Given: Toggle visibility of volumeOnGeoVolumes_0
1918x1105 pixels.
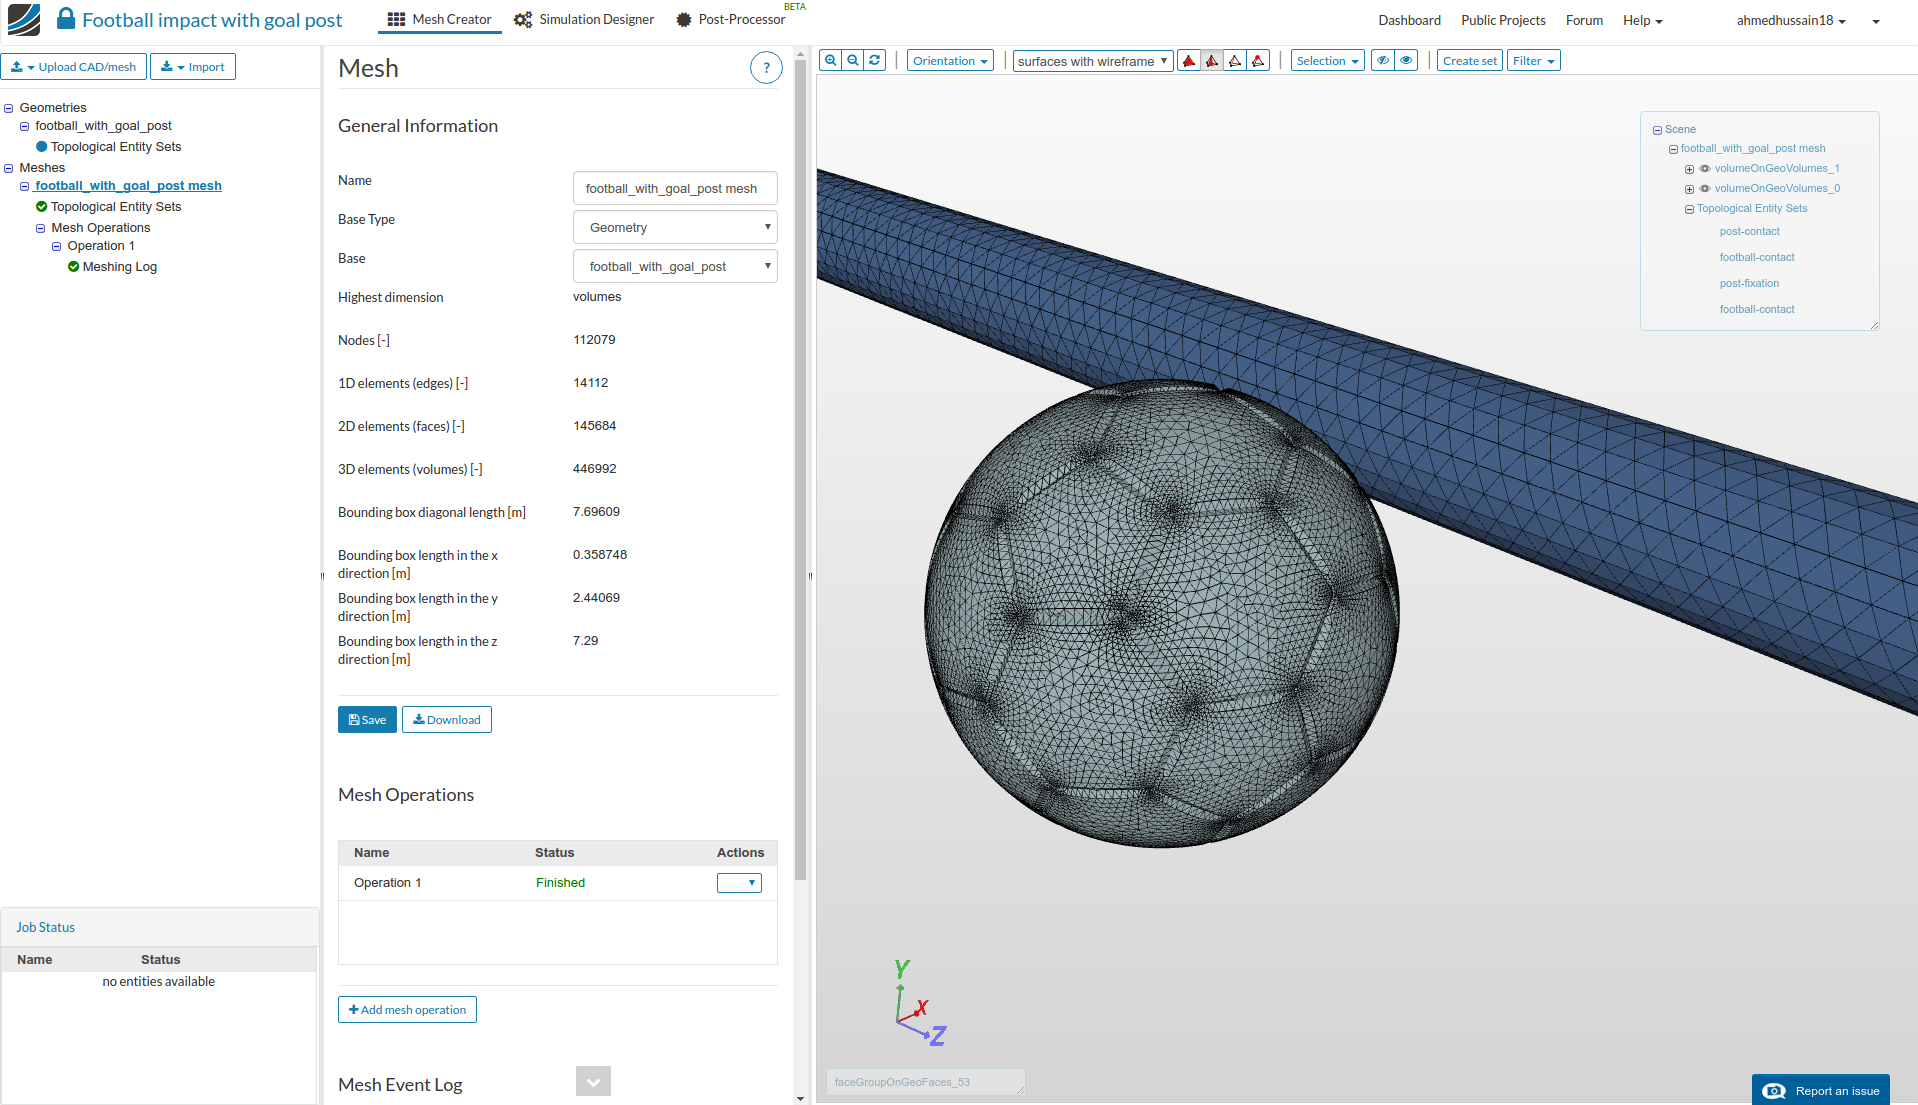Looking at the screenshot, I should tap(1705, 189).
